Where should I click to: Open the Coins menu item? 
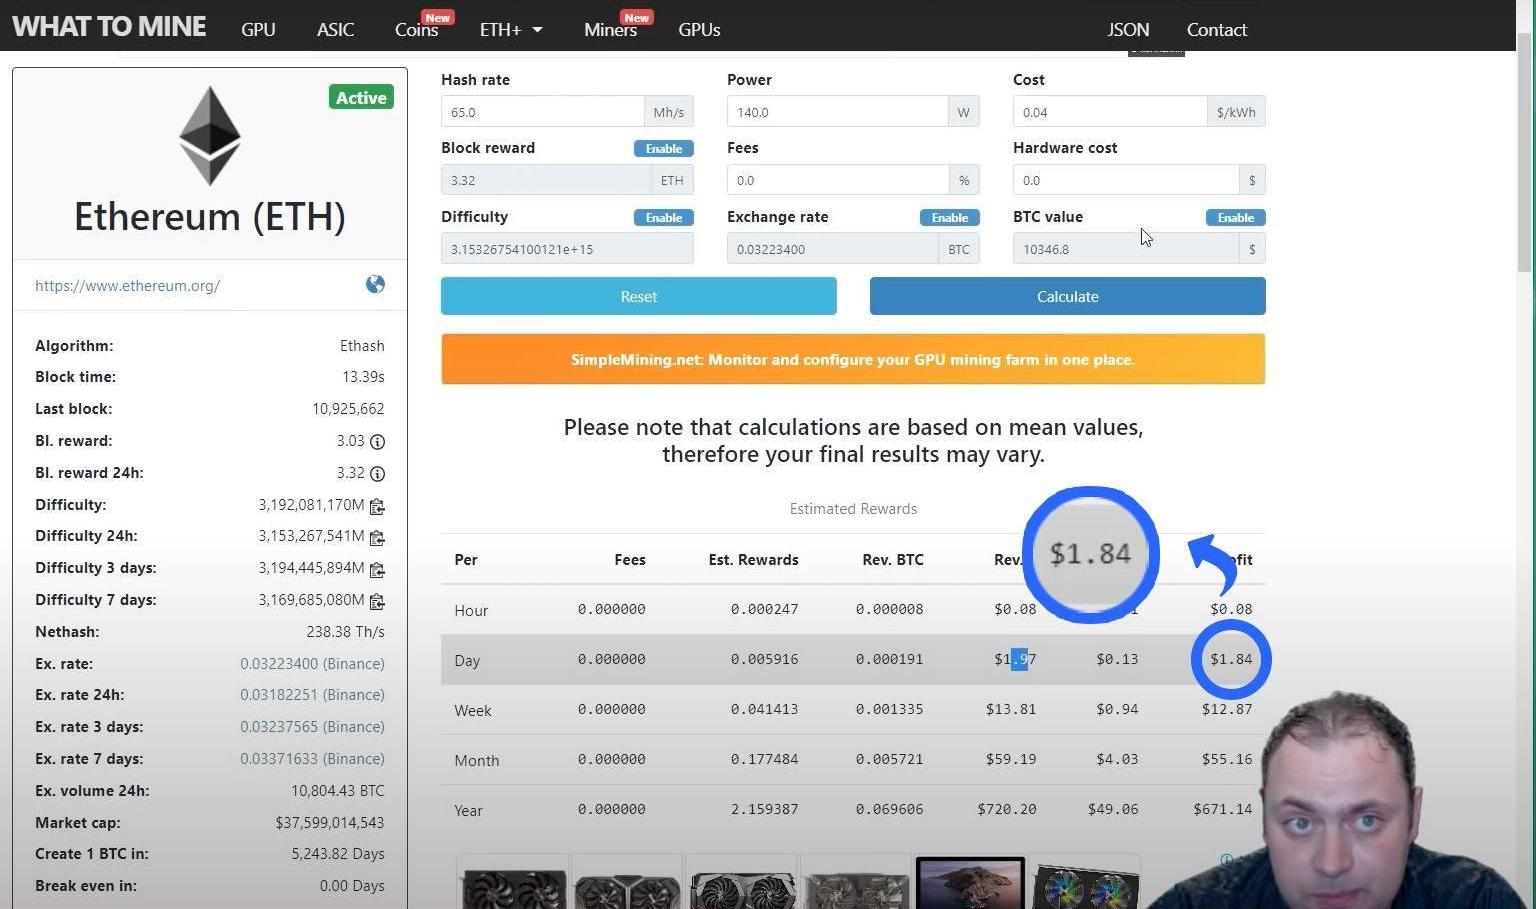(x=416, y=30)
